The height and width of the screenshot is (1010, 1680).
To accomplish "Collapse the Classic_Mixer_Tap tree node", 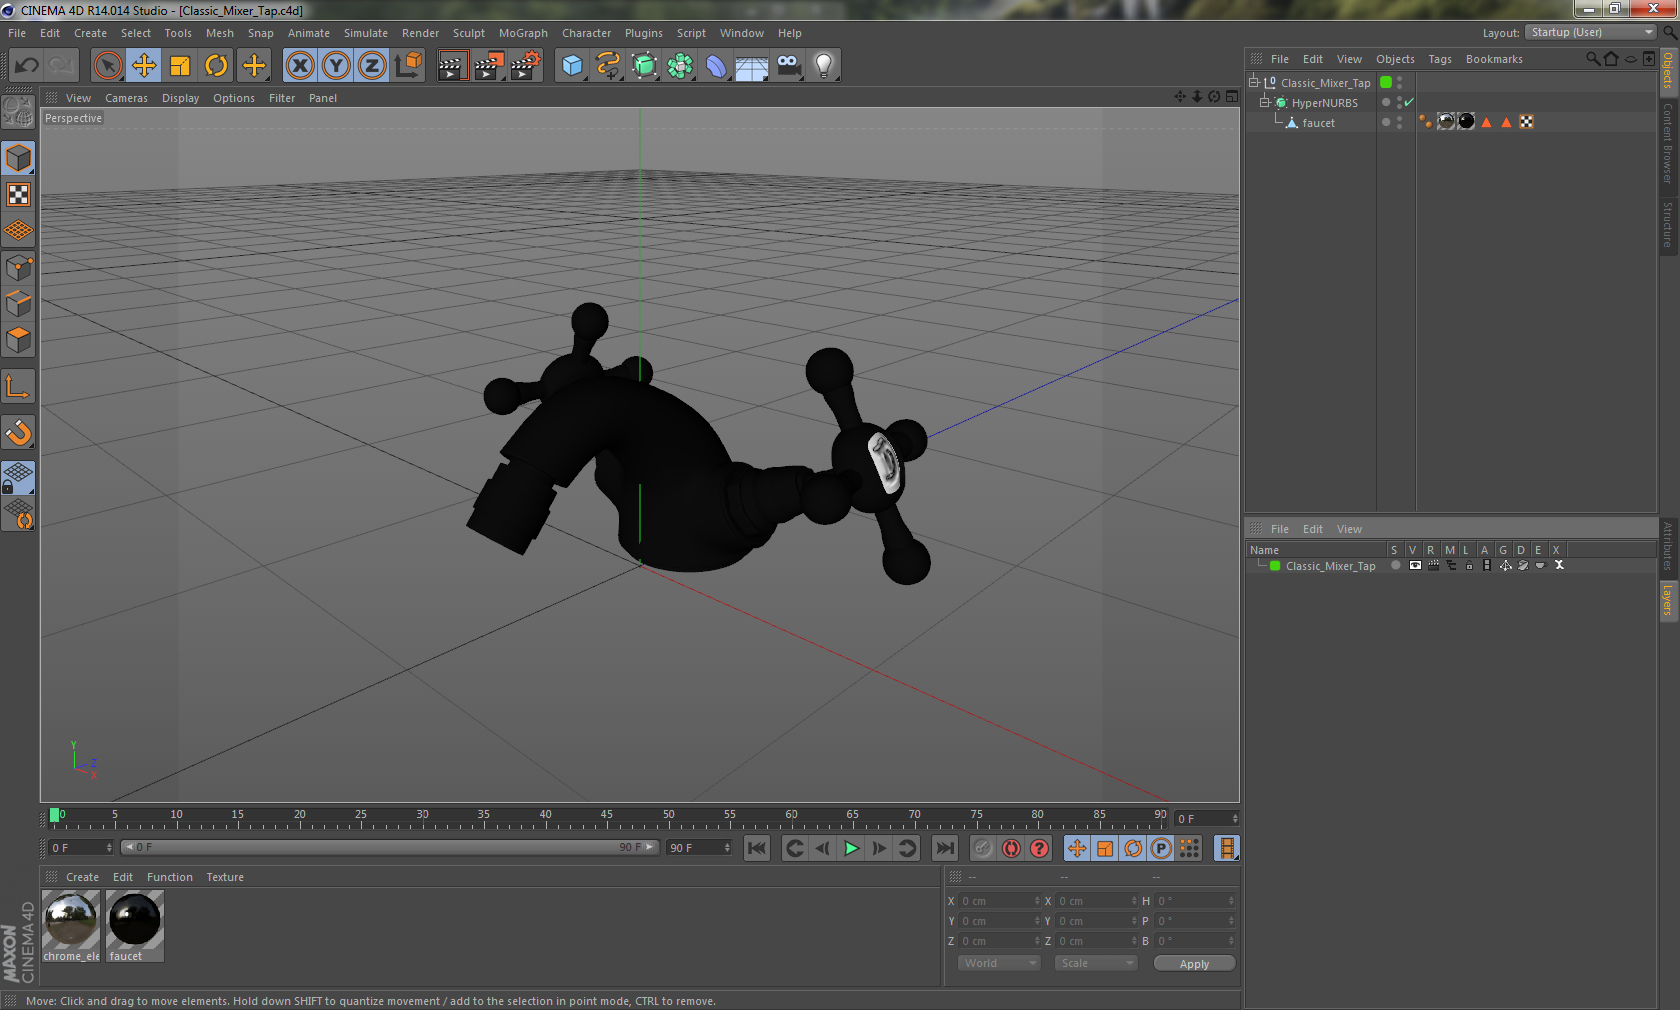I will (1253, 82).
